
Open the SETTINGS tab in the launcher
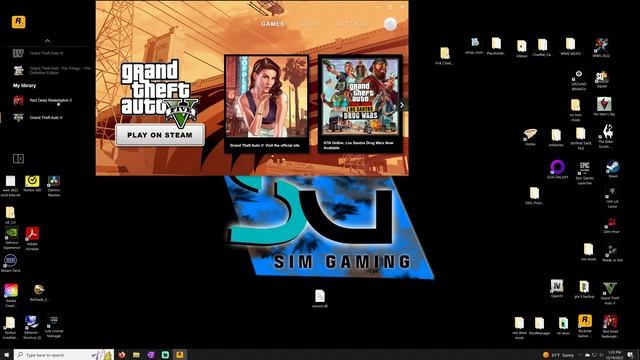(352, 24)
